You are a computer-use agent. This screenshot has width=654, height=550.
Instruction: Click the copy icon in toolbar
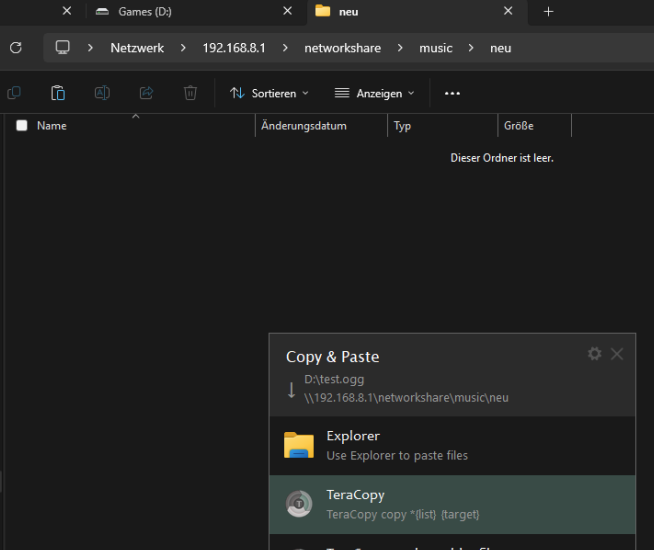coord(14,93)
